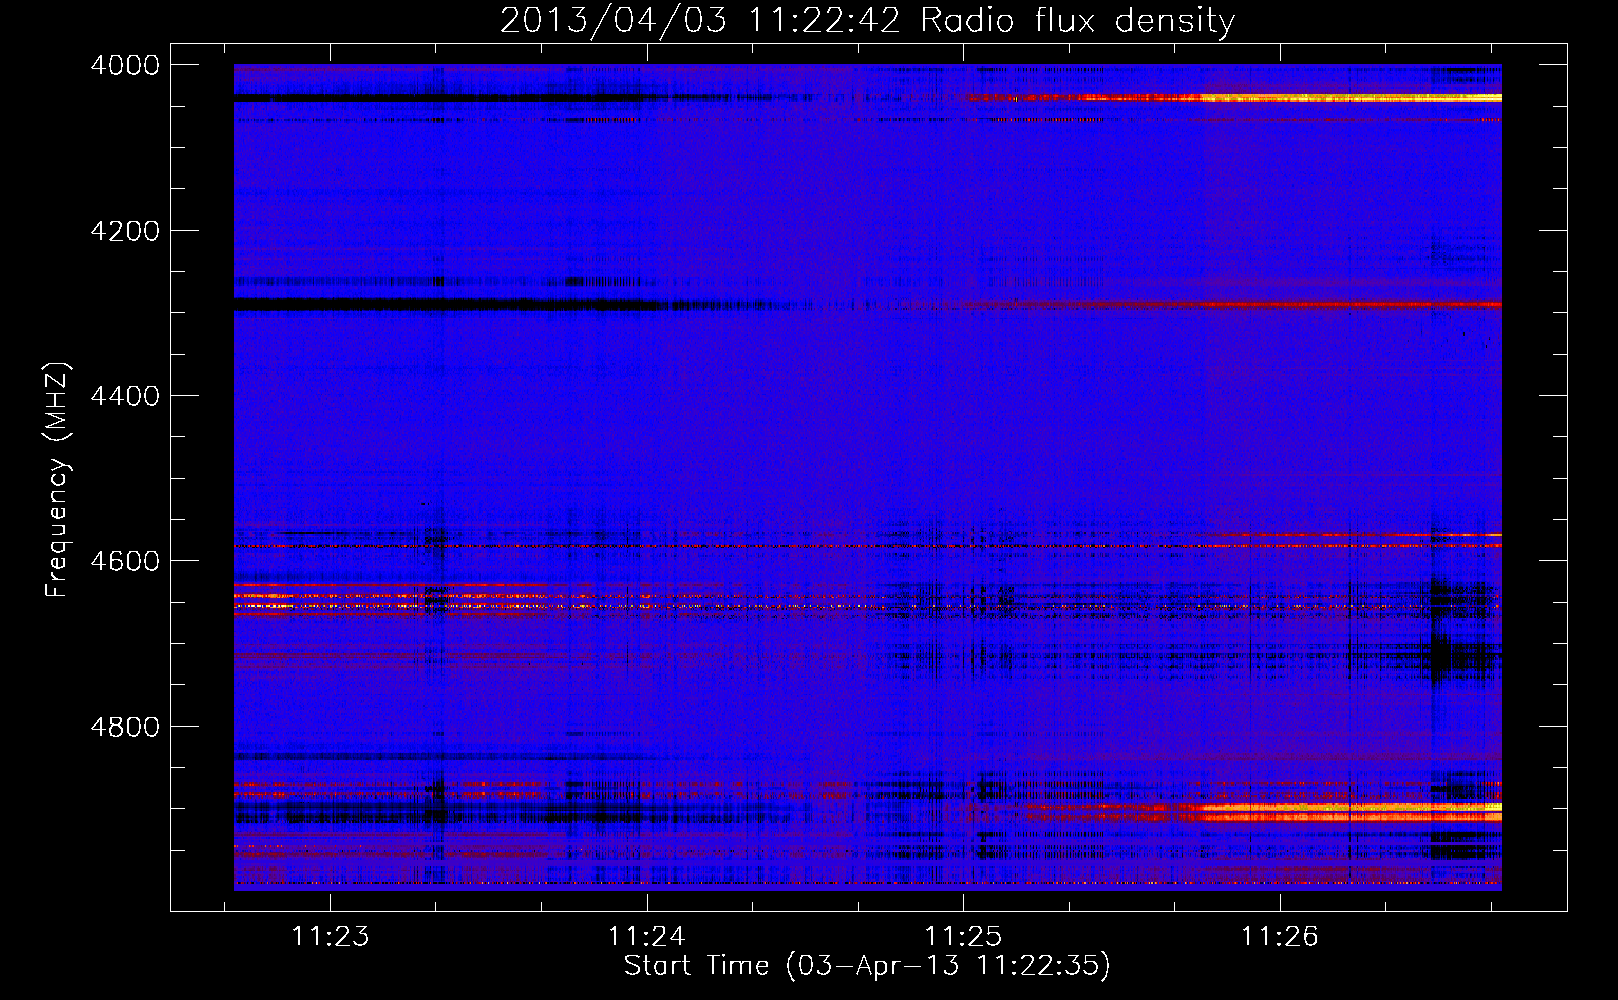
Task: Click the plot title '2013/04/03 11:22:42 Radio flux density'
Action: click(867, 21)
